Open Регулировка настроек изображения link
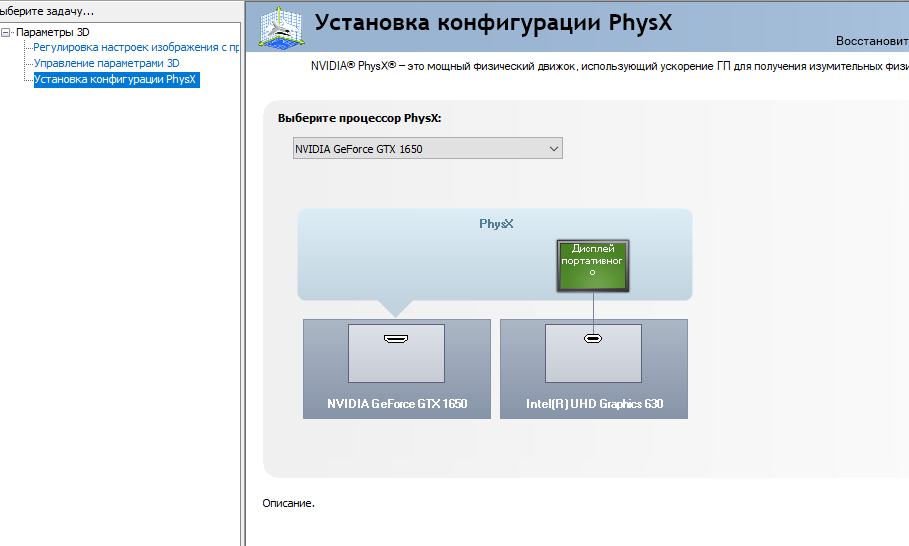 (136, 48)
